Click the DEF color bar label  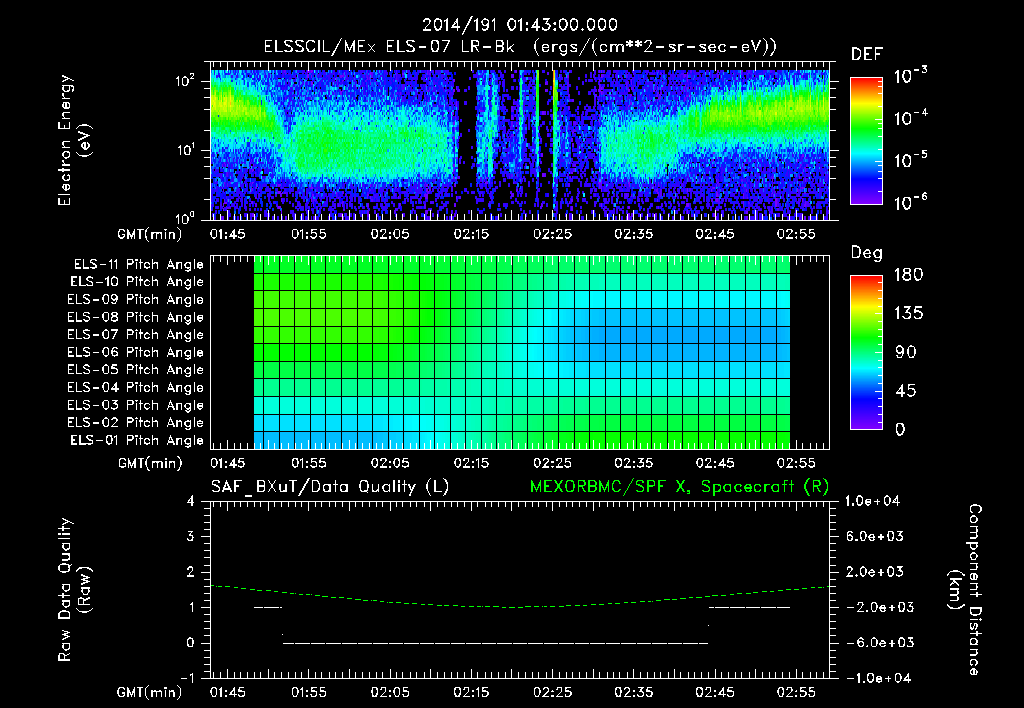(x=867, y=54)
